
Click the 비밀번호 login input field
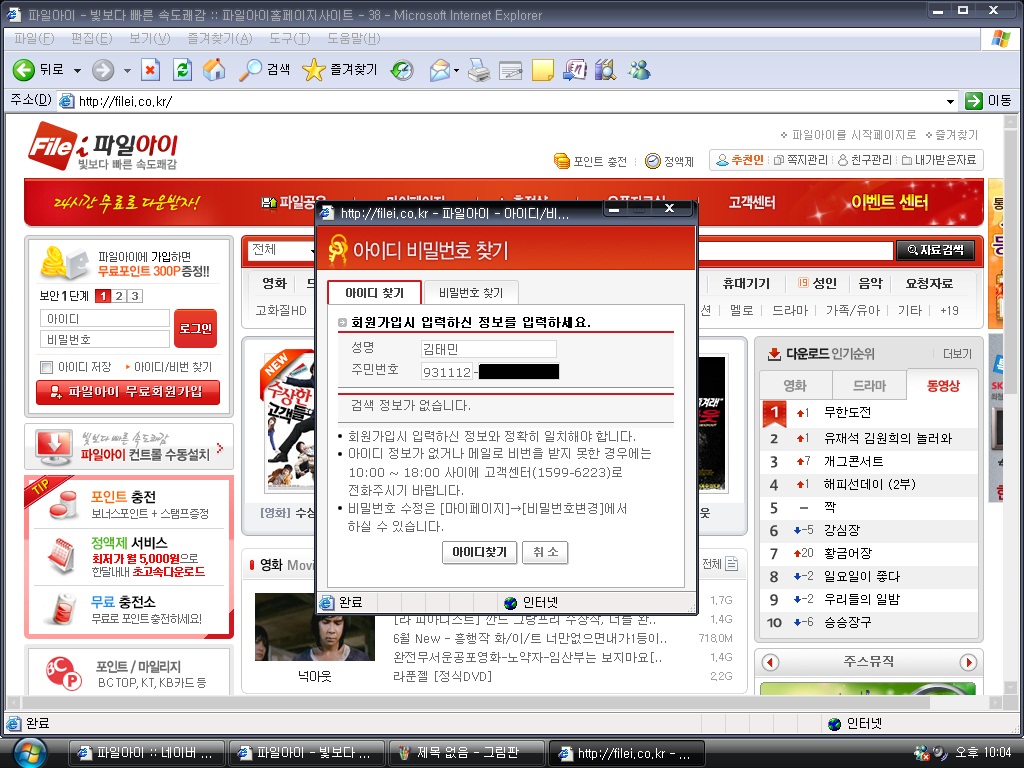click(x=104, y=339)
